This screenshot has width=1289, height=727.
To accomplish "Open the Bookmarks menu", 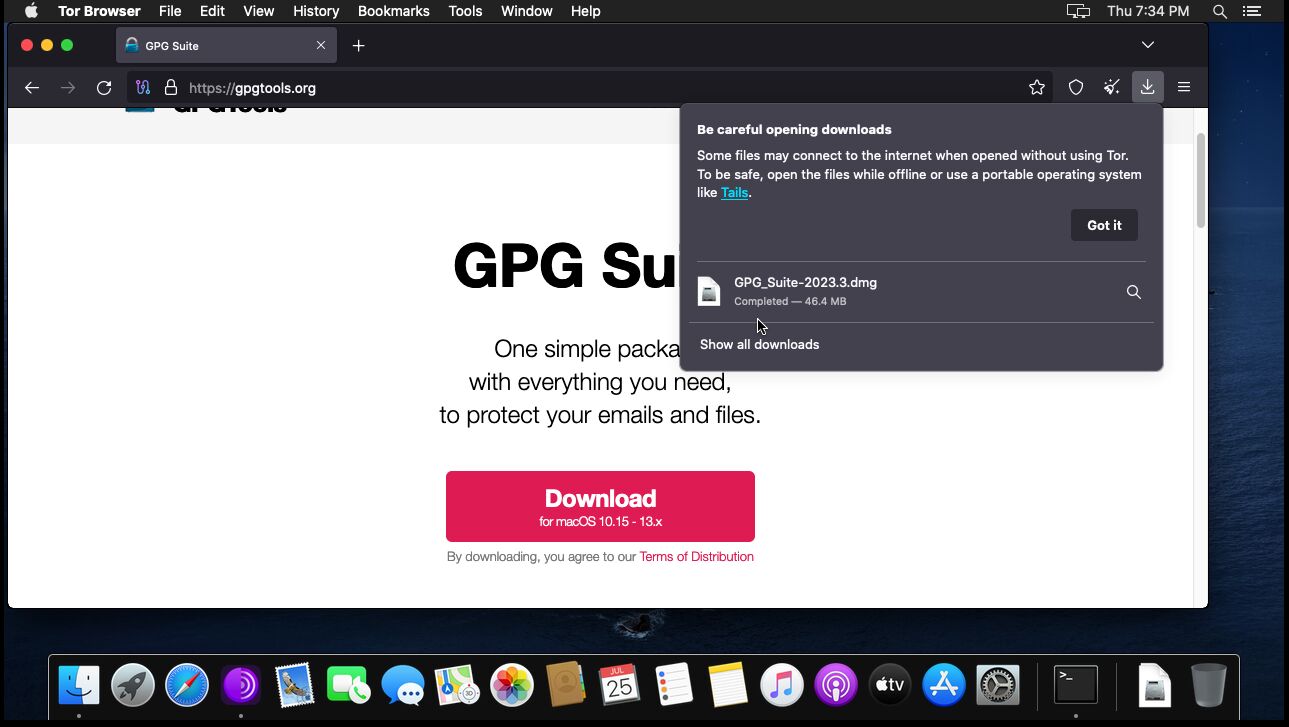I will [393, 11].
